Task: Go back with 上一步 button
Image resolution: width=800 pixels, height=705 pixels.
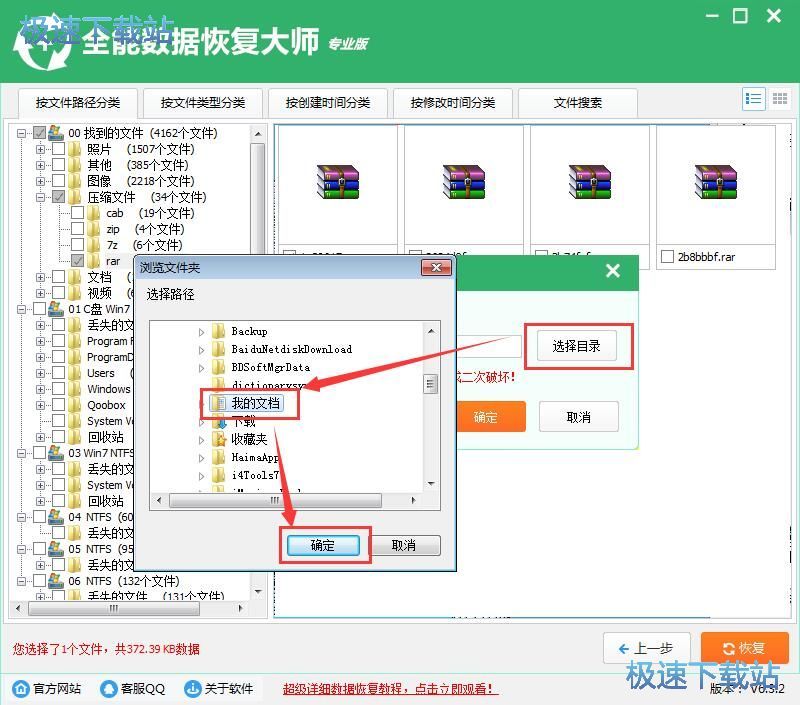Action: tap(646, 648)
